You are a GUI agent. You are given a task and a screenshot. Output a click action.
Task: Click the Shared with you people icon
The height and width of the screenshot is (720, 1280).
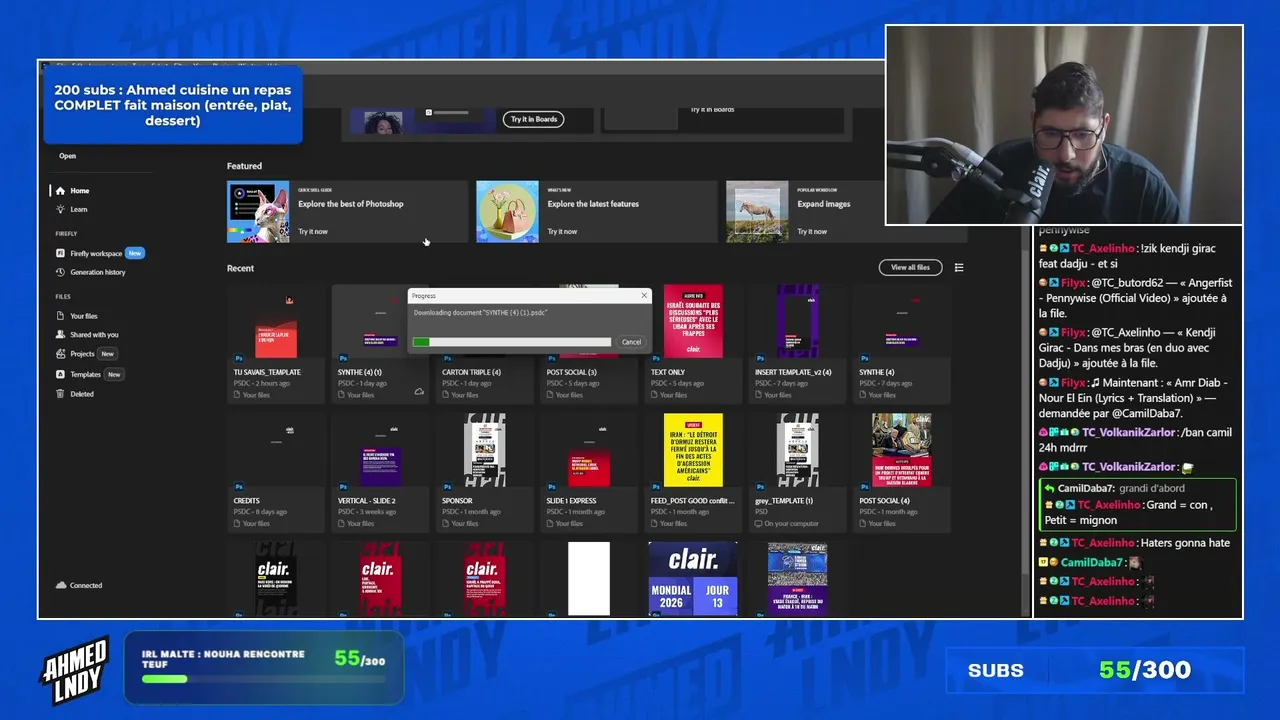pyautogui.click(x=60, y=335)
